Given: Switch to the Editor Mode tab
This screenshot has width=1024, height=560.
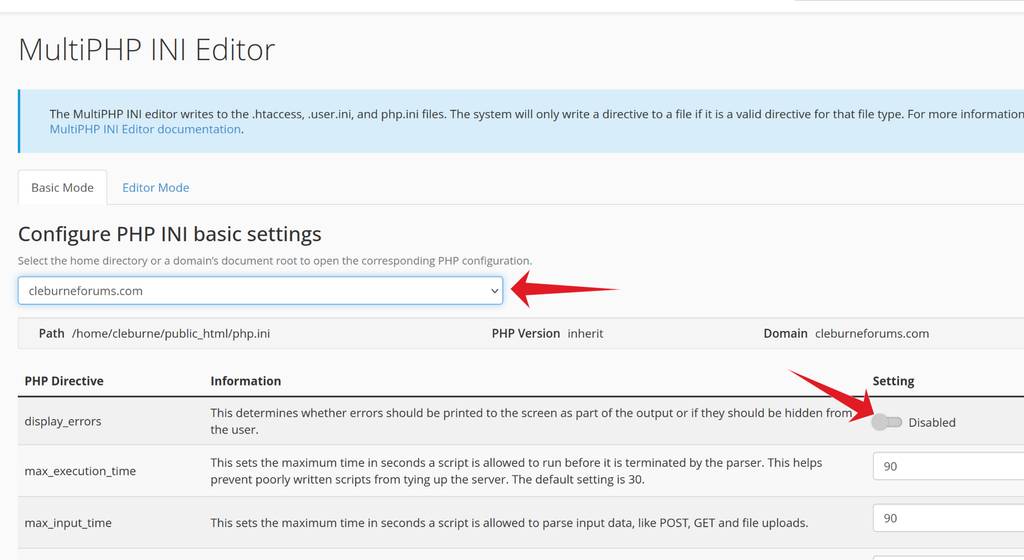Looking at the screenshot, I should (155, 188).
